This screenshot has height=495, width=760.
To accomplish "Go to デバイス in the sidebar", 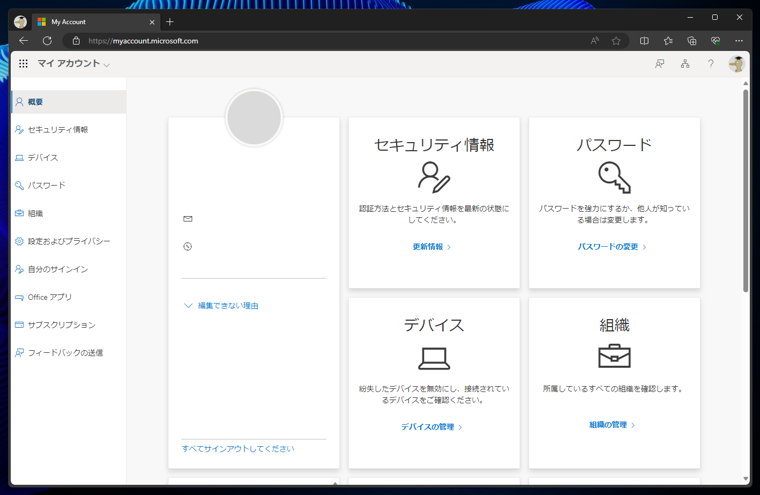I will (69, 158).
